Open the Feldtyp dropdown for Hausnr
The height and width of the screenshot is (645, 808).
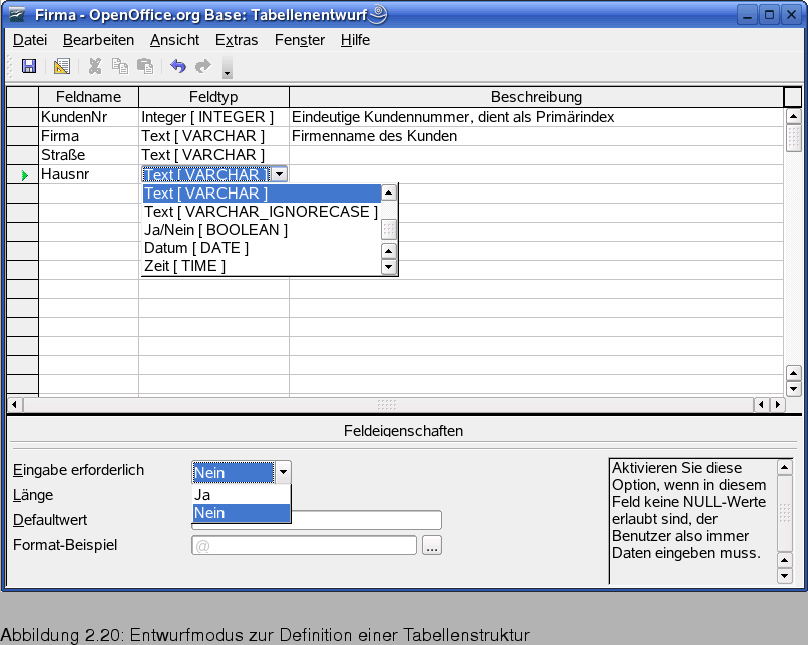[x=279, y=173]
